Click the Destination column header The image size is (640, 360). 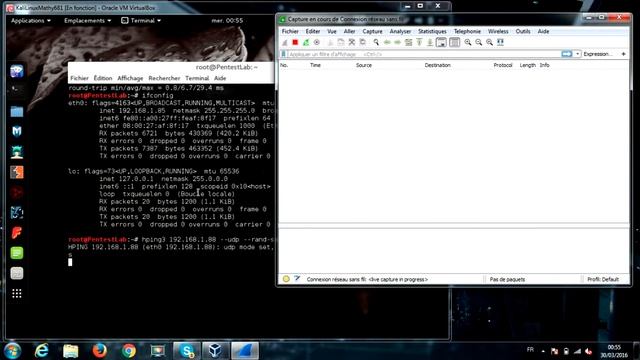(438, 65)
